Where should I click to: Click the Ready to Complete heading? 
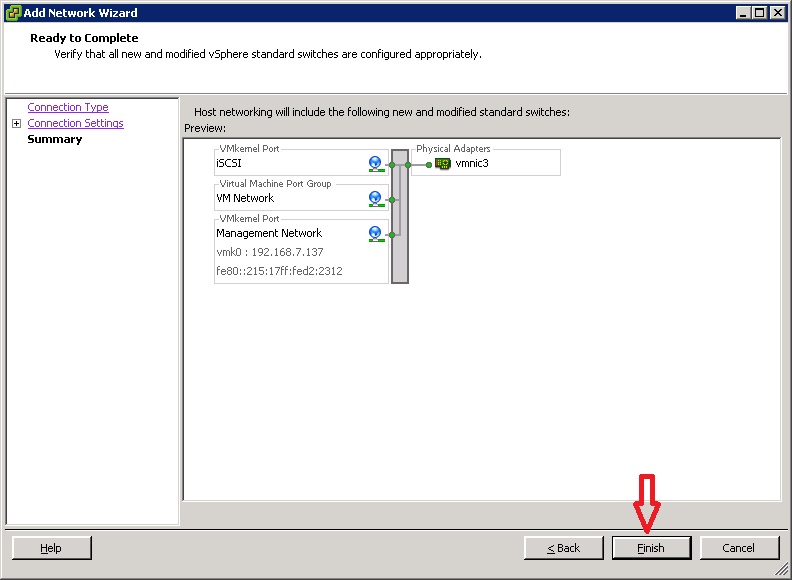pos(84,38)
